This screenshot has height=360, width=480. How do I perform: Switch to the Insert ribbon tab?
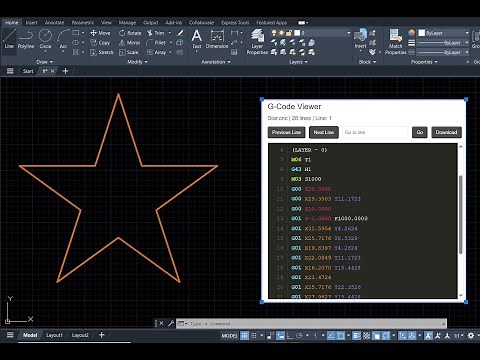tap(32, 22)
